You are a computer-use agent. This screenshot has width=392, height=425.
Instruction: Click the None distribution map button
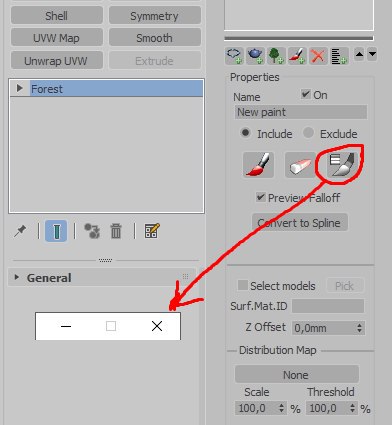click(297, 375)
